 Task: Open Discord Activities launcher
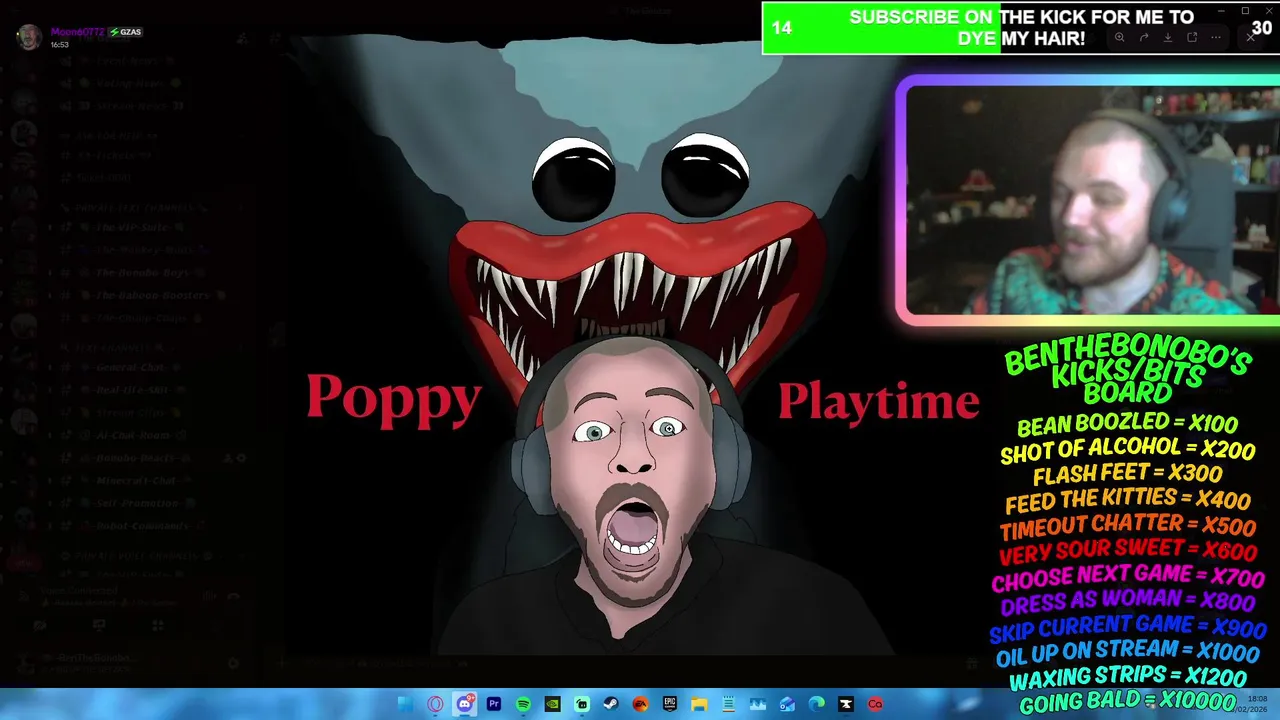pos(158,625)
